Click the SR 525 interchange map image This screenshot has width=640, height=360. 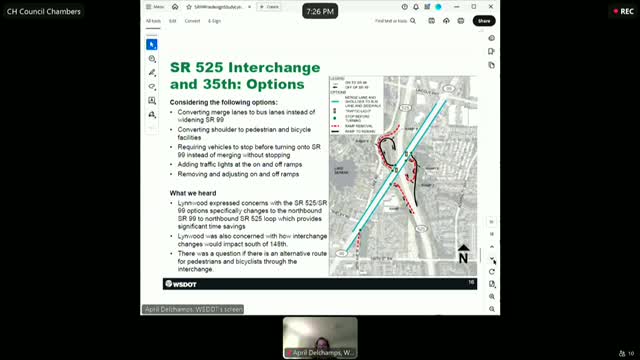pos(403,176)
